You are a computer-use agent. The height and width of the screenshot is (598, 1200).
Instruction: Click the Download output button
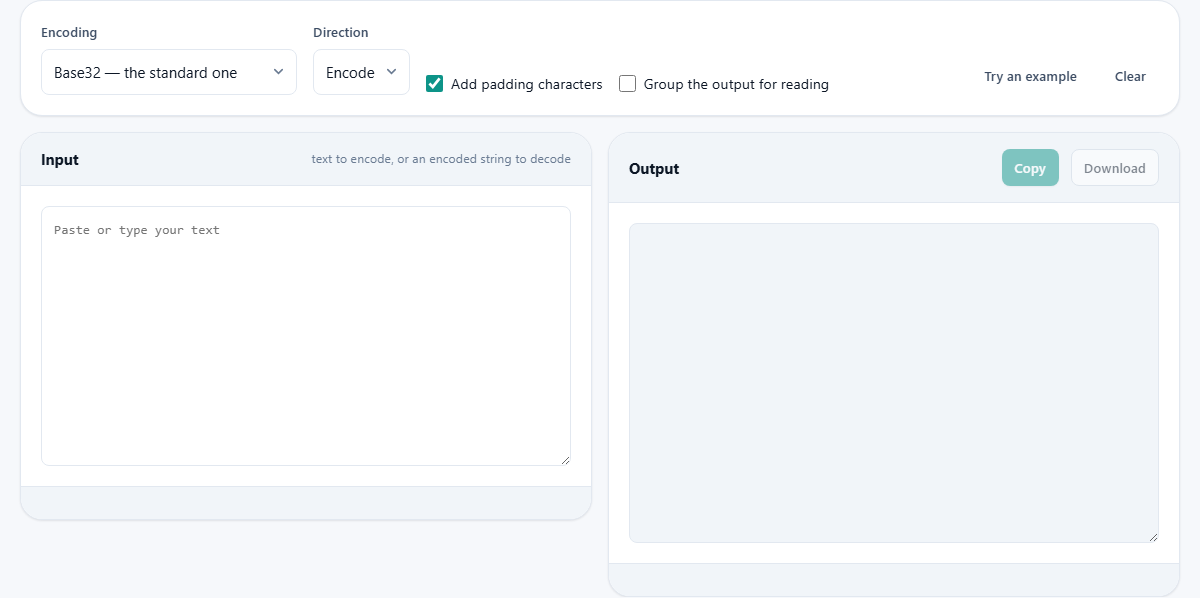point(1115,168)
